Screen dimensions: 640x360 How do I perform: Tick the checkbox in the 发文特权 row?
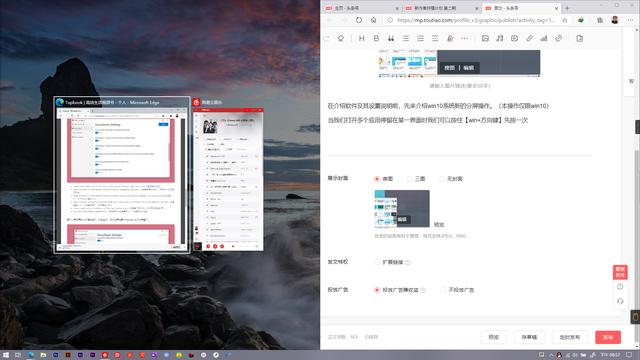pos(377,262)
